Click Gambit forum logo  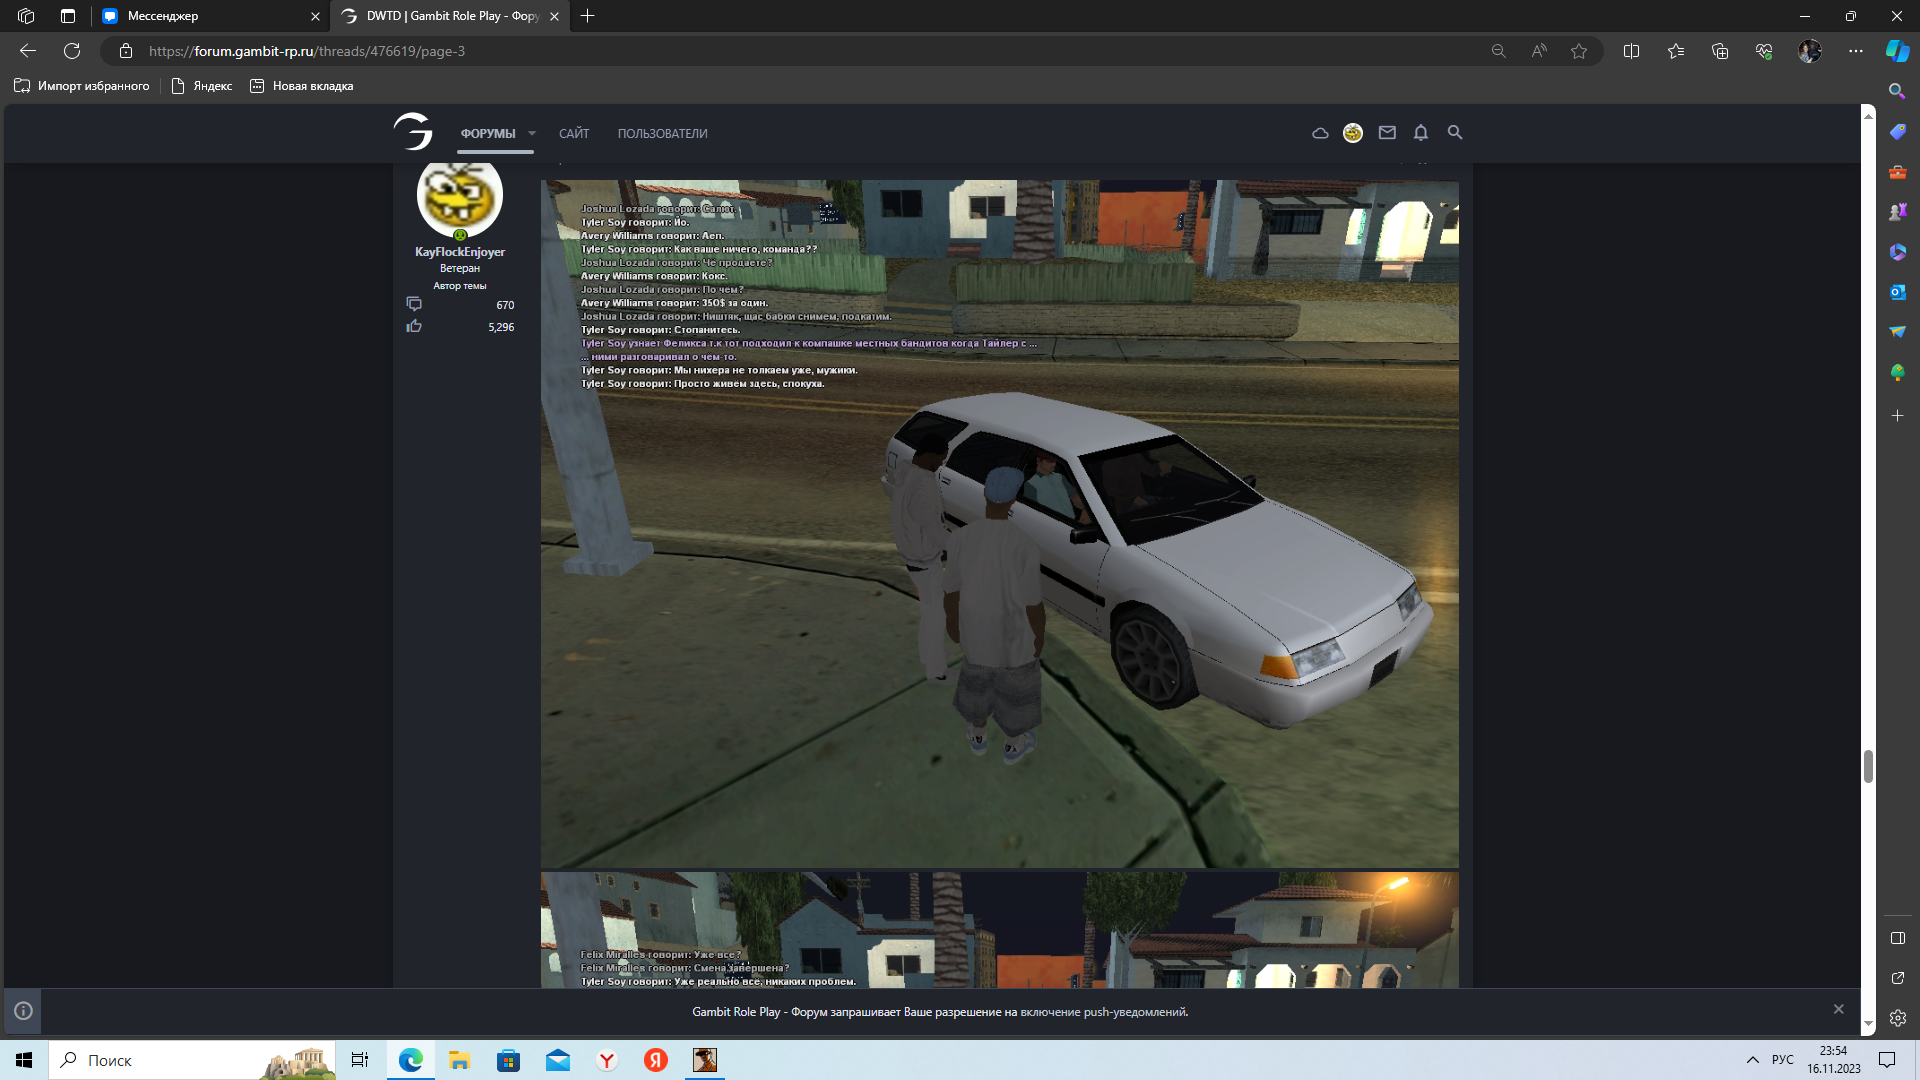coord(413,132)
